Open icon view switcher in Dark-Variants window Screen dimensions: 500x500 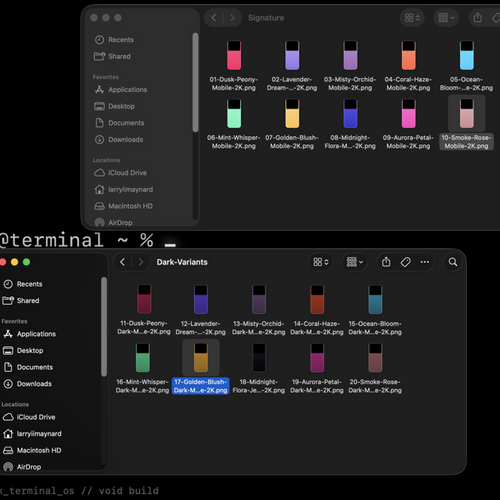[321, 262]
